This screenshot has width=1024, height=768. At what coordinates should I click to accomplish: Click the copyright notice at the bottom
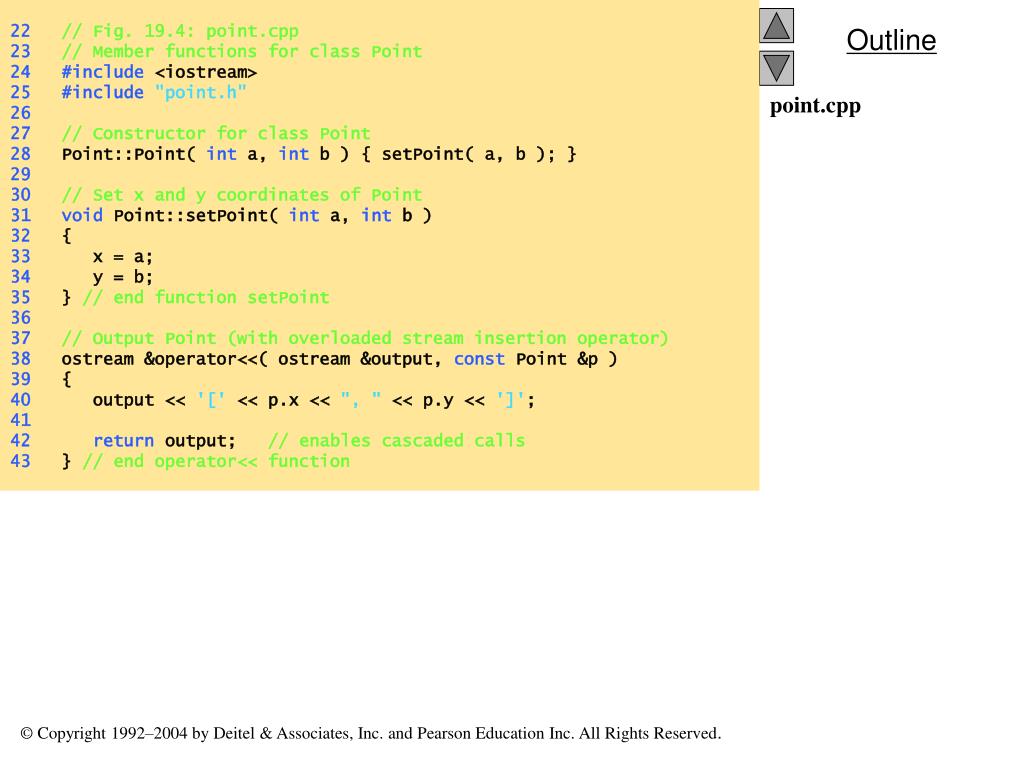(371, 733)
